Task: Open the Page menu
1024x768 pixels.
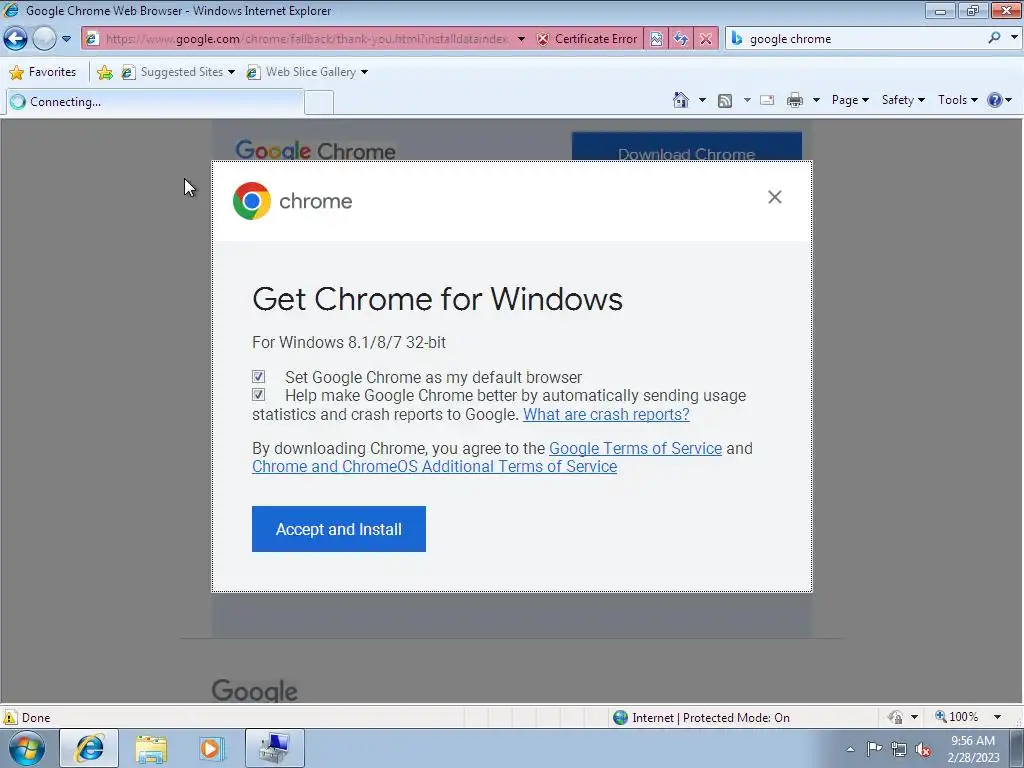Action: click(850, 100)
